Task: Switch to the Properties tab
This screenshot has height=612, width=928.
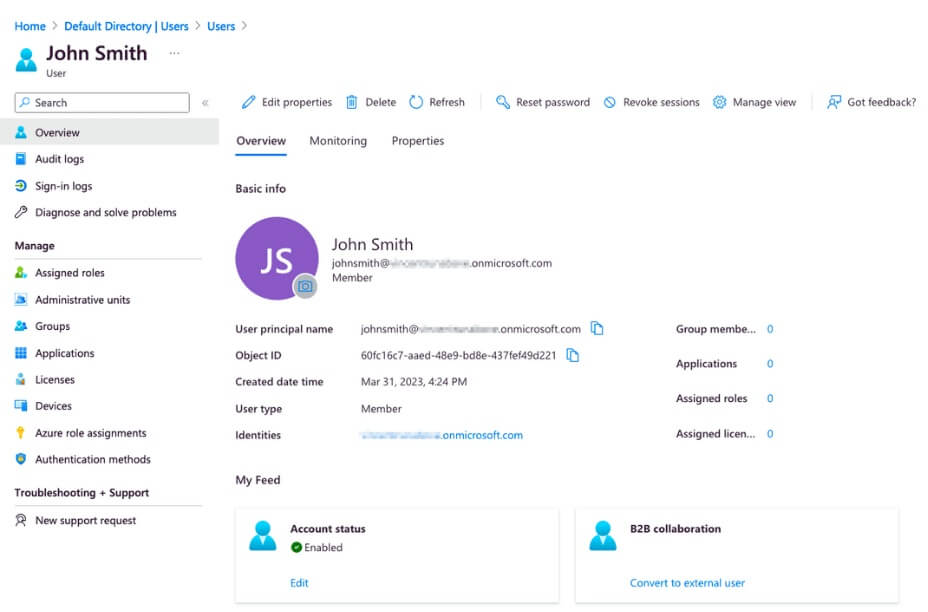Action: tap(417, 141)
